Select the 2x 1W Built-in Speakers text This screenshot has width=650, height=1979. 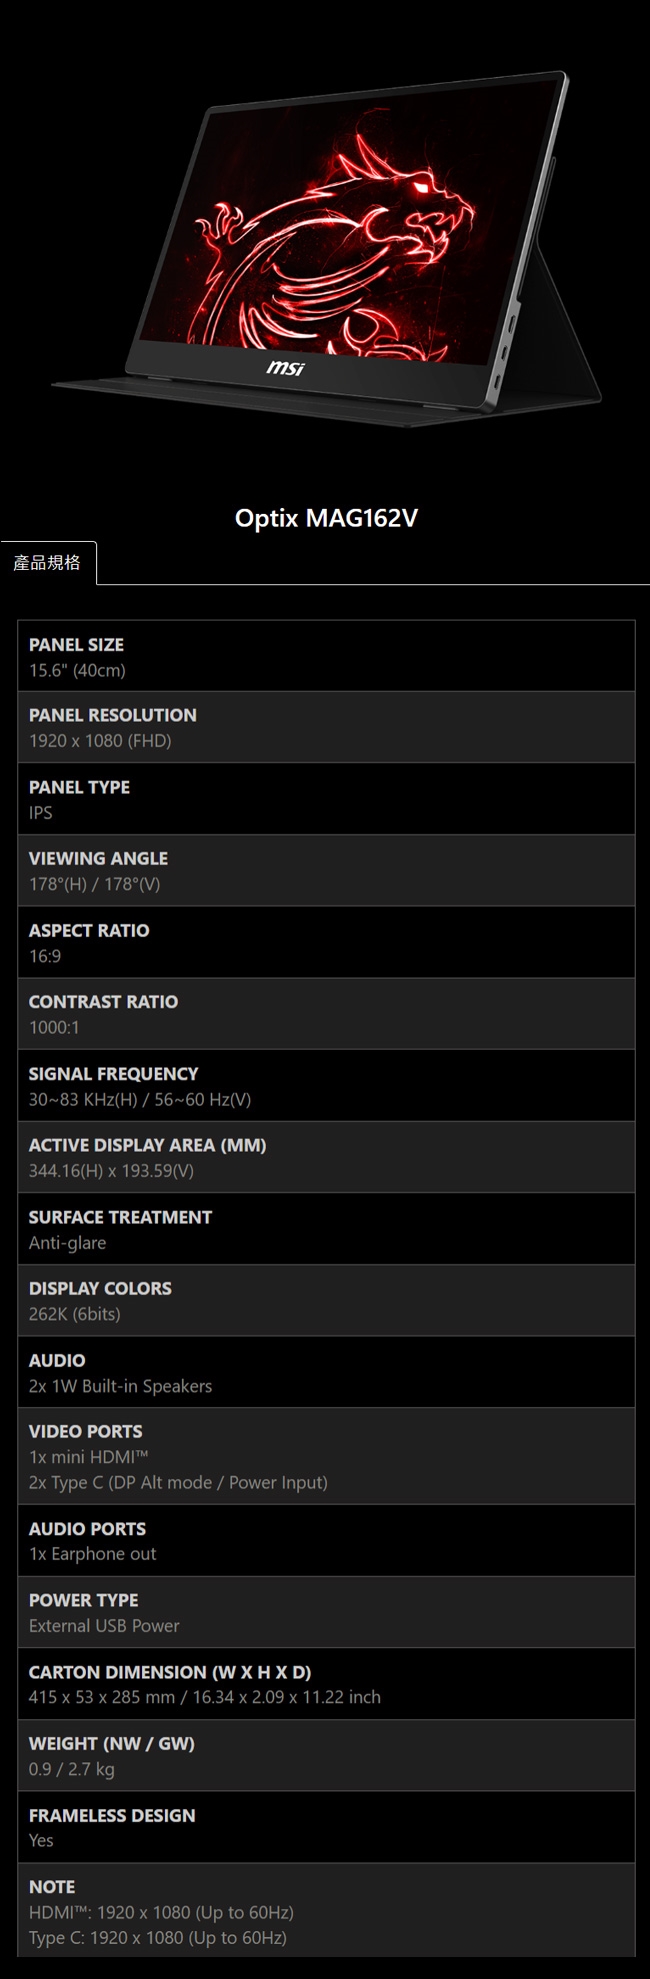[x=120, y=1386]
